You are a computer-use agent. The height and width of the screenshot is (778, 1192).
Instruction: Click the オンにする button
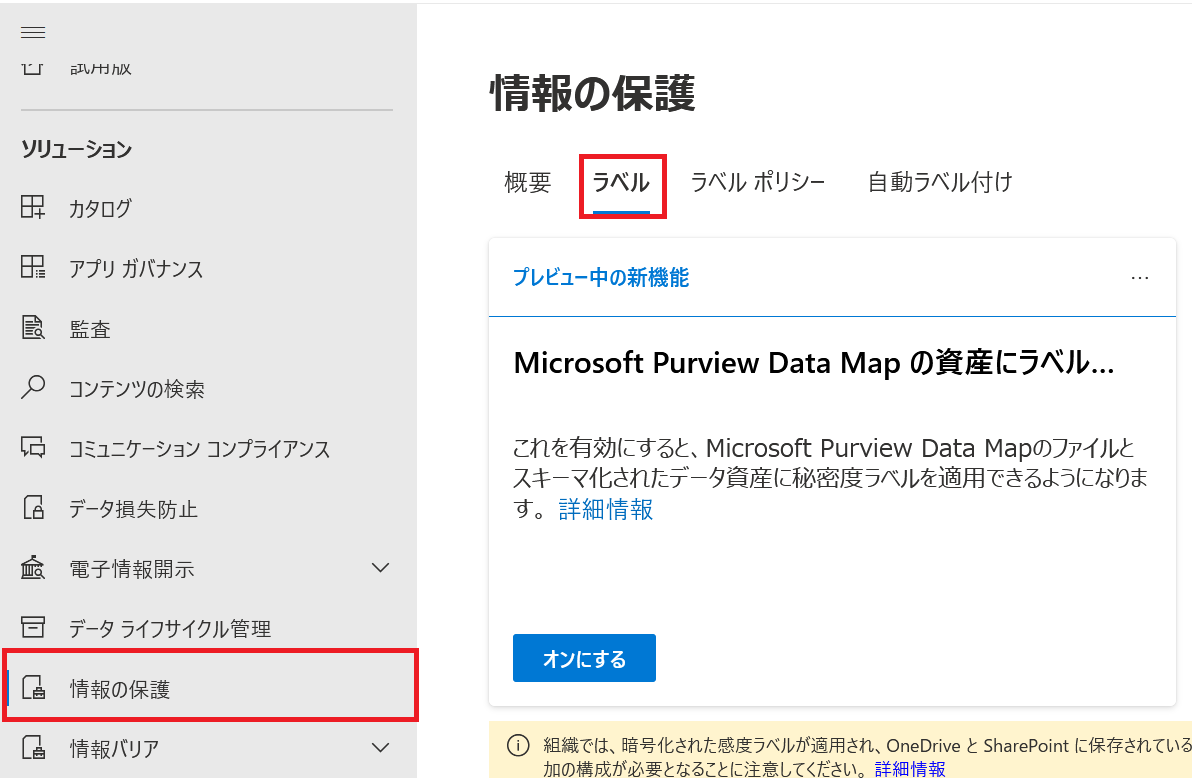click(x=584, y=658)
